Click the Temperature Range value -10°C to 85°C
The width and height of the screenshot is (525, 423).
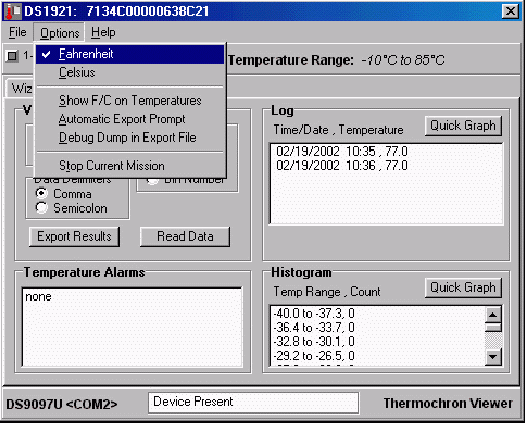[403, 60]
